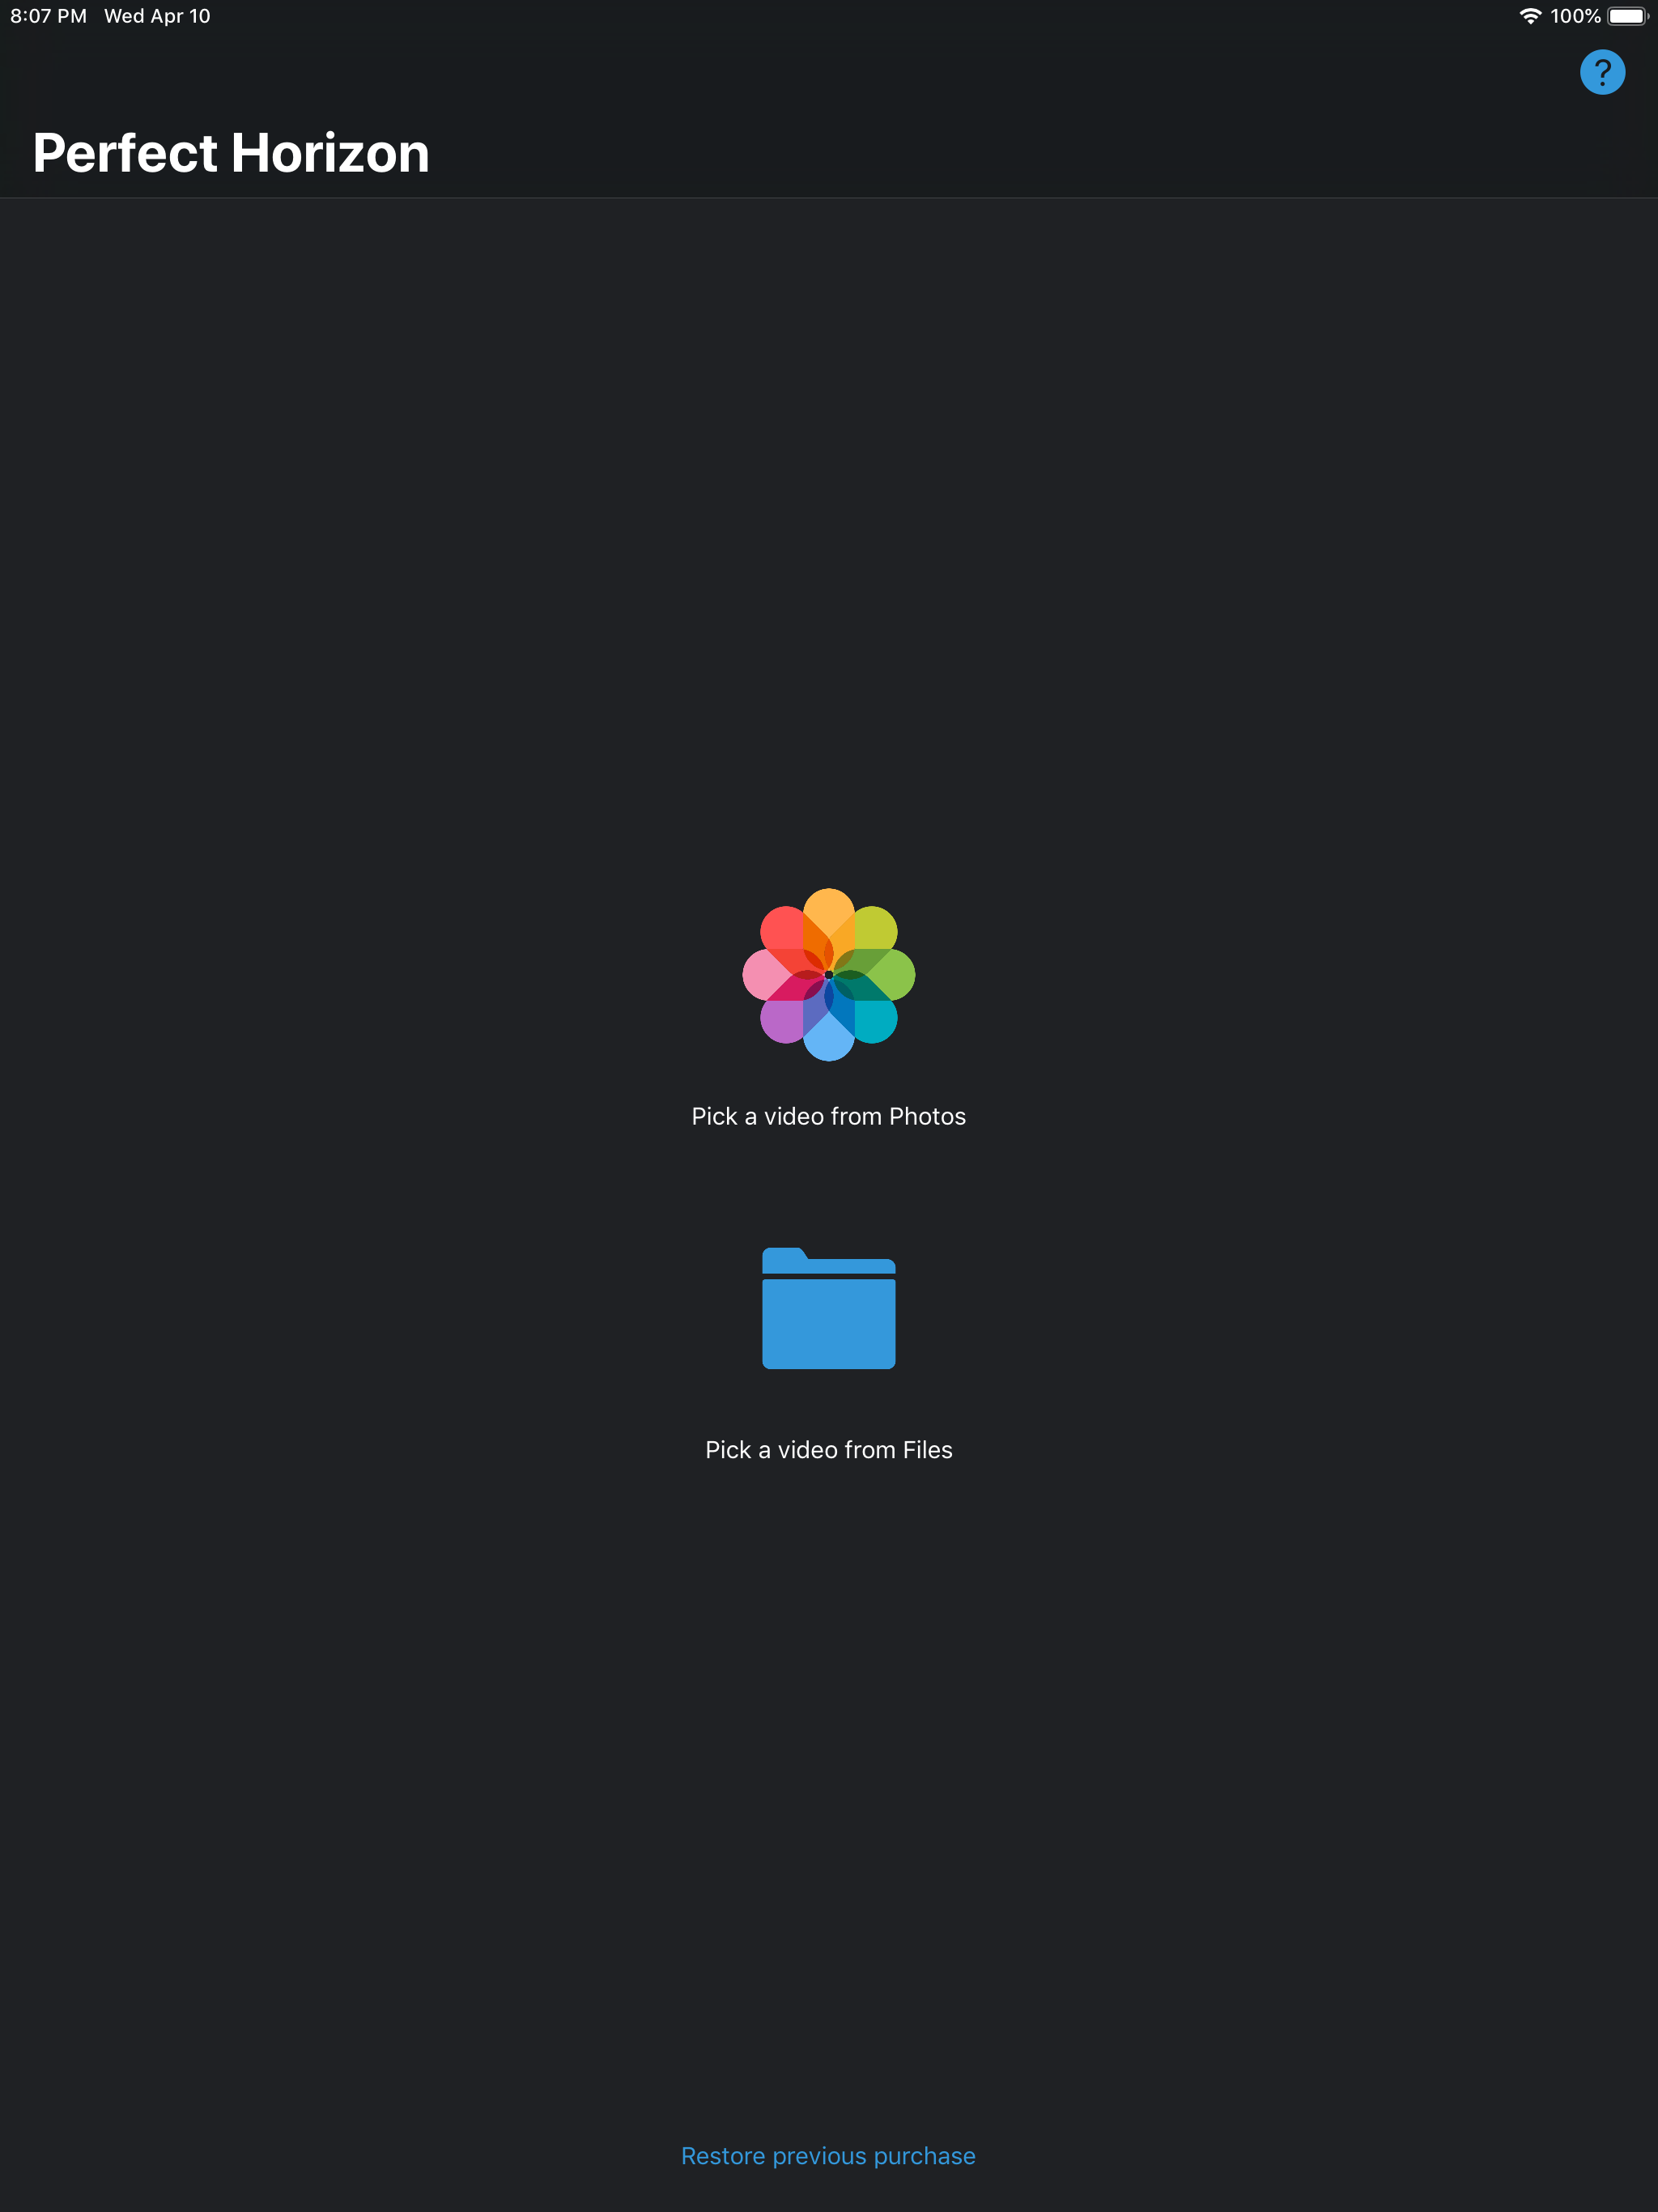
Task: Click the 'Perfect Horizon' title
Action: pyautogui.click(x=231, y=153)
